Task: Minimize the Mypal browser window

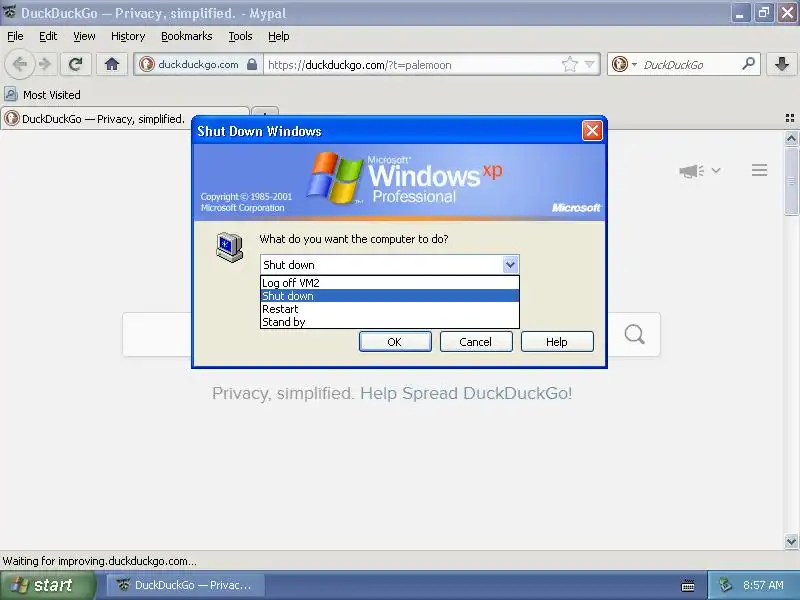Action: click(739, 13)
